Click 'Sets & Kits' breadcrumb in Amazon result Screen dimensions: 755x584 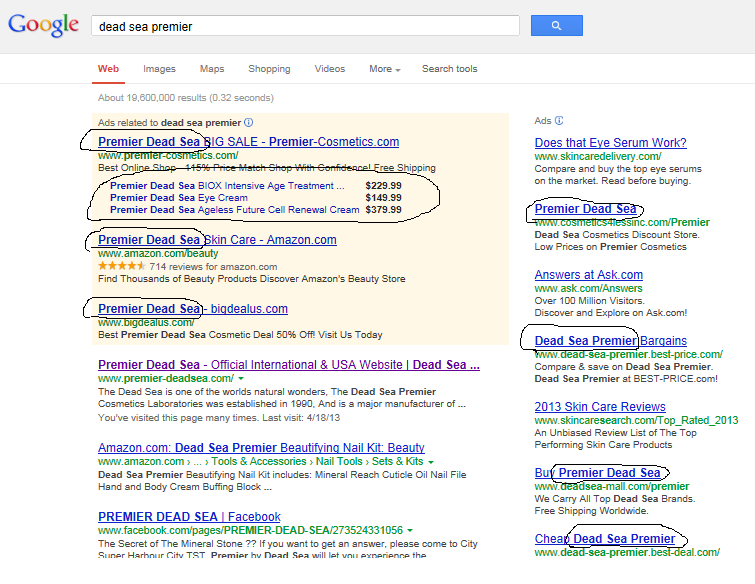coord(397,461)
